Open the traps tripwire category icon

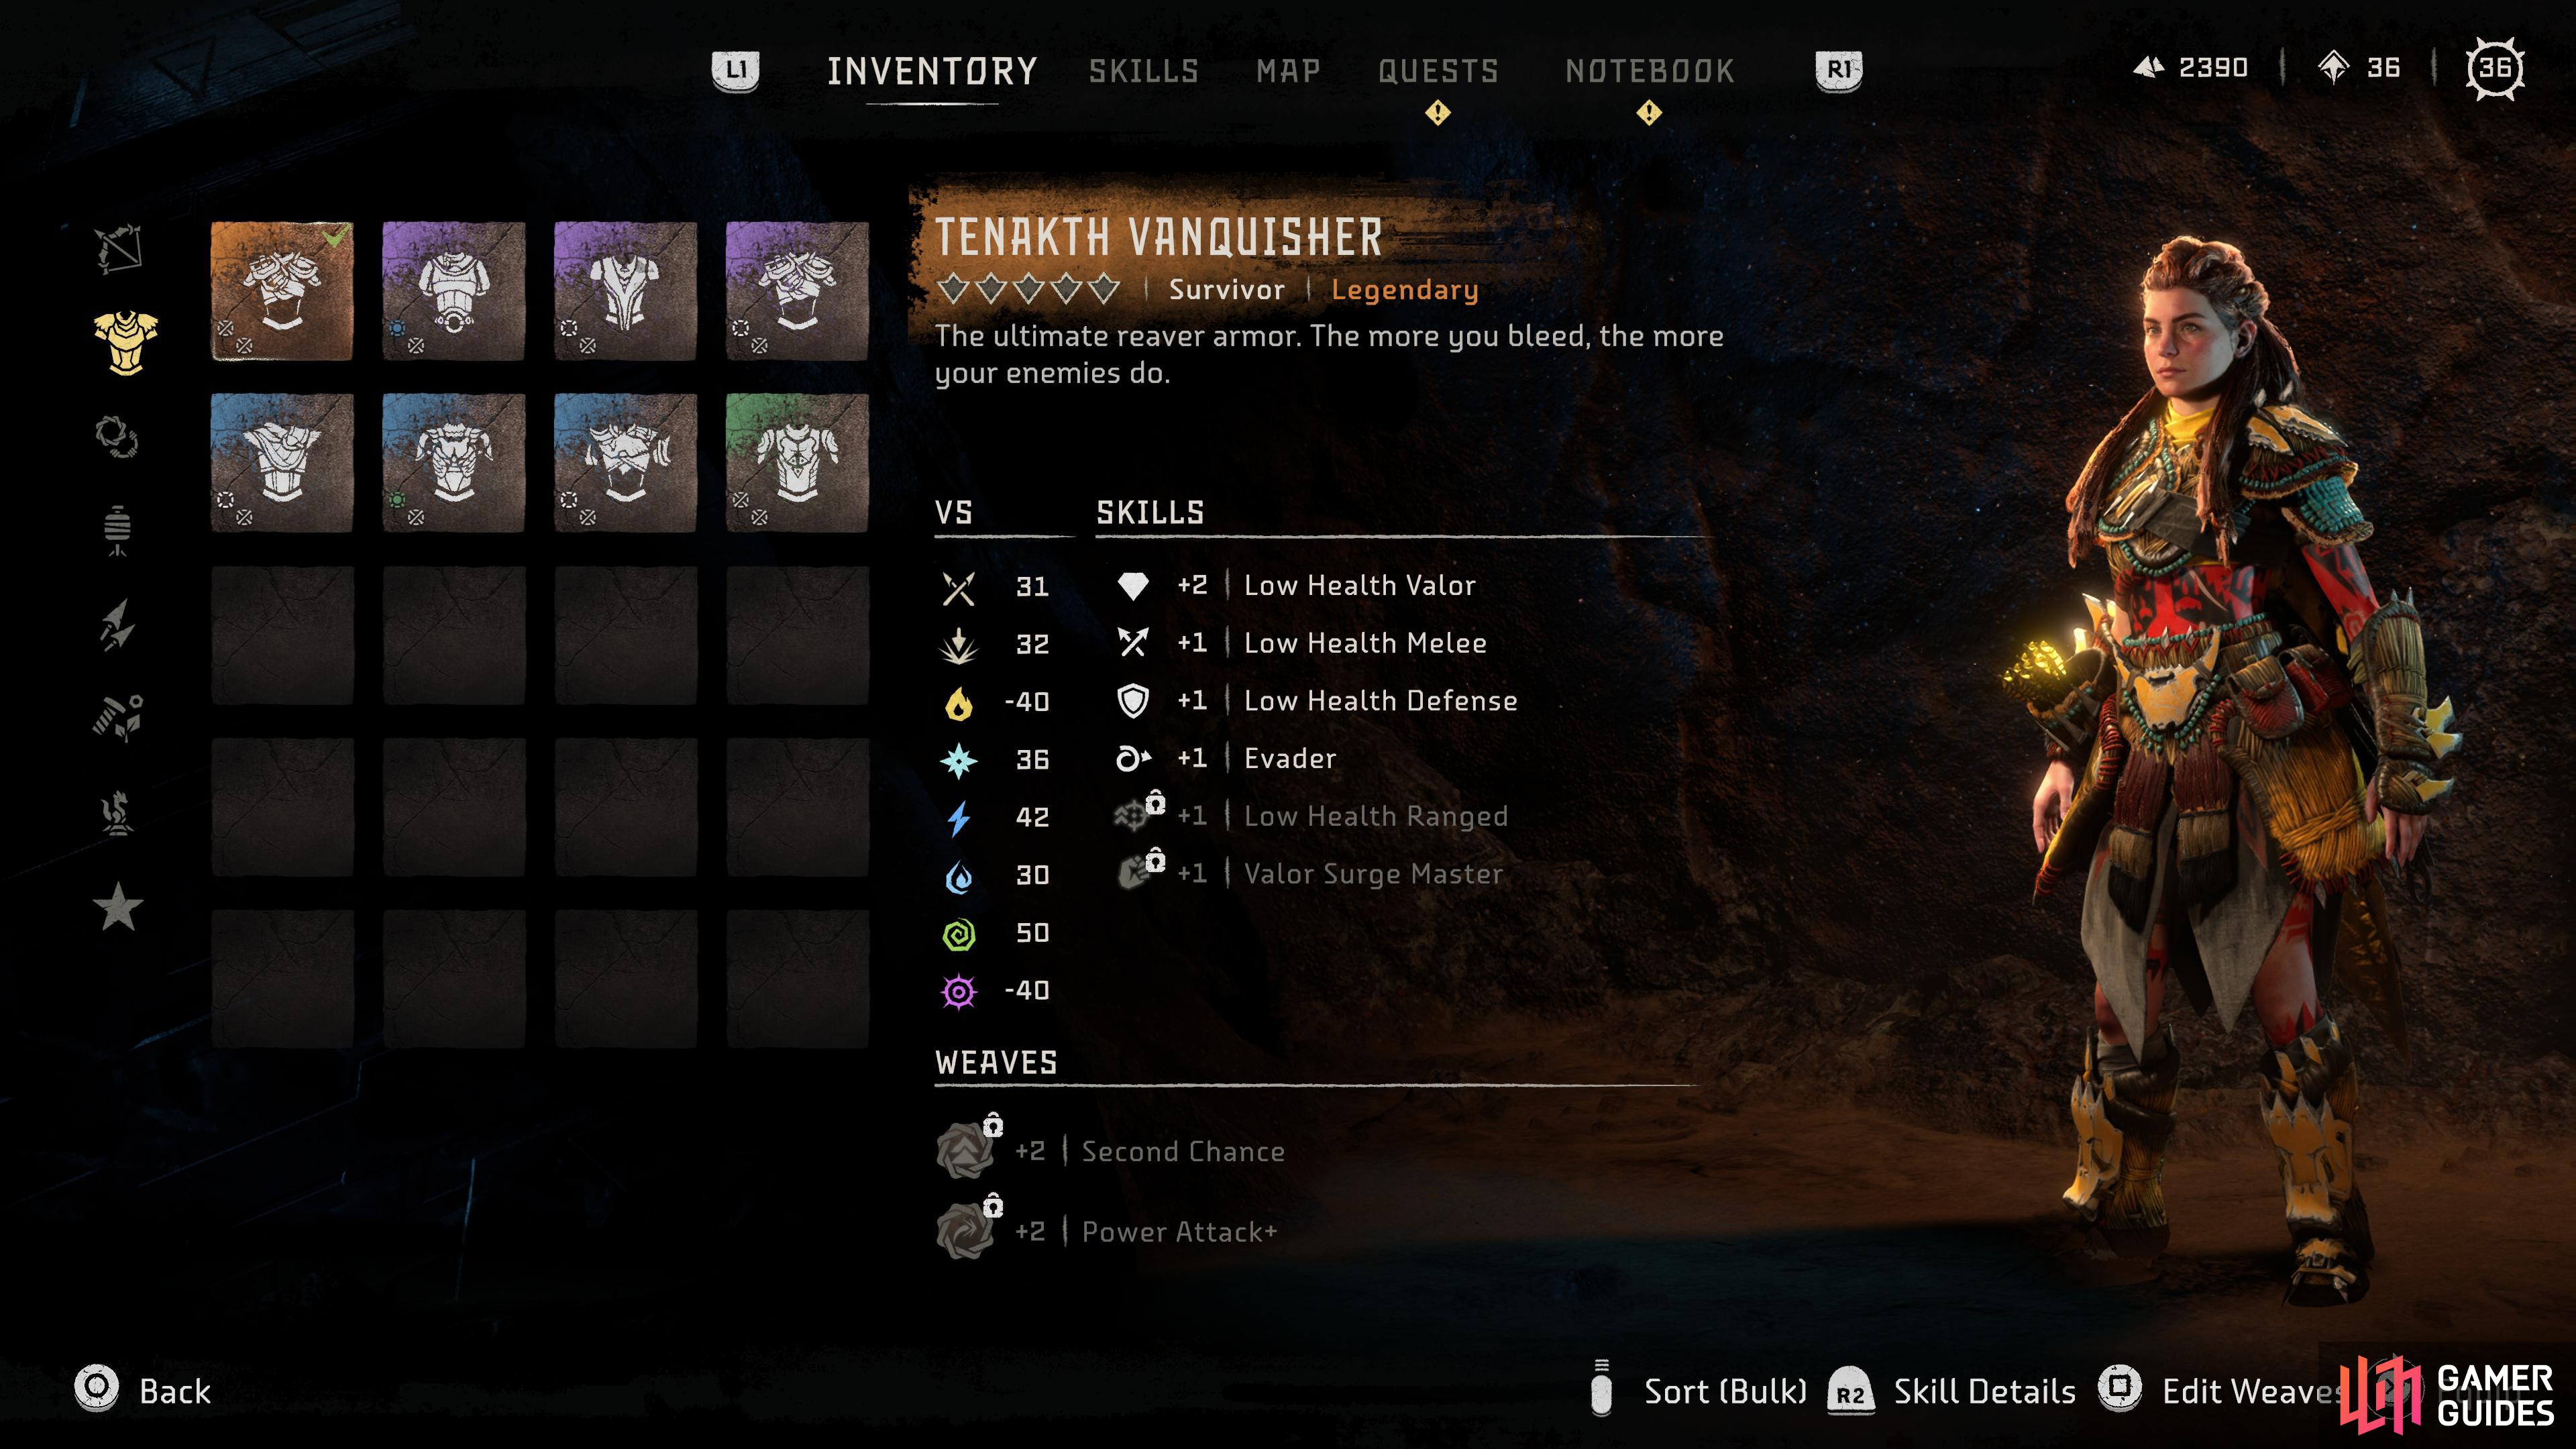(118, 530)
